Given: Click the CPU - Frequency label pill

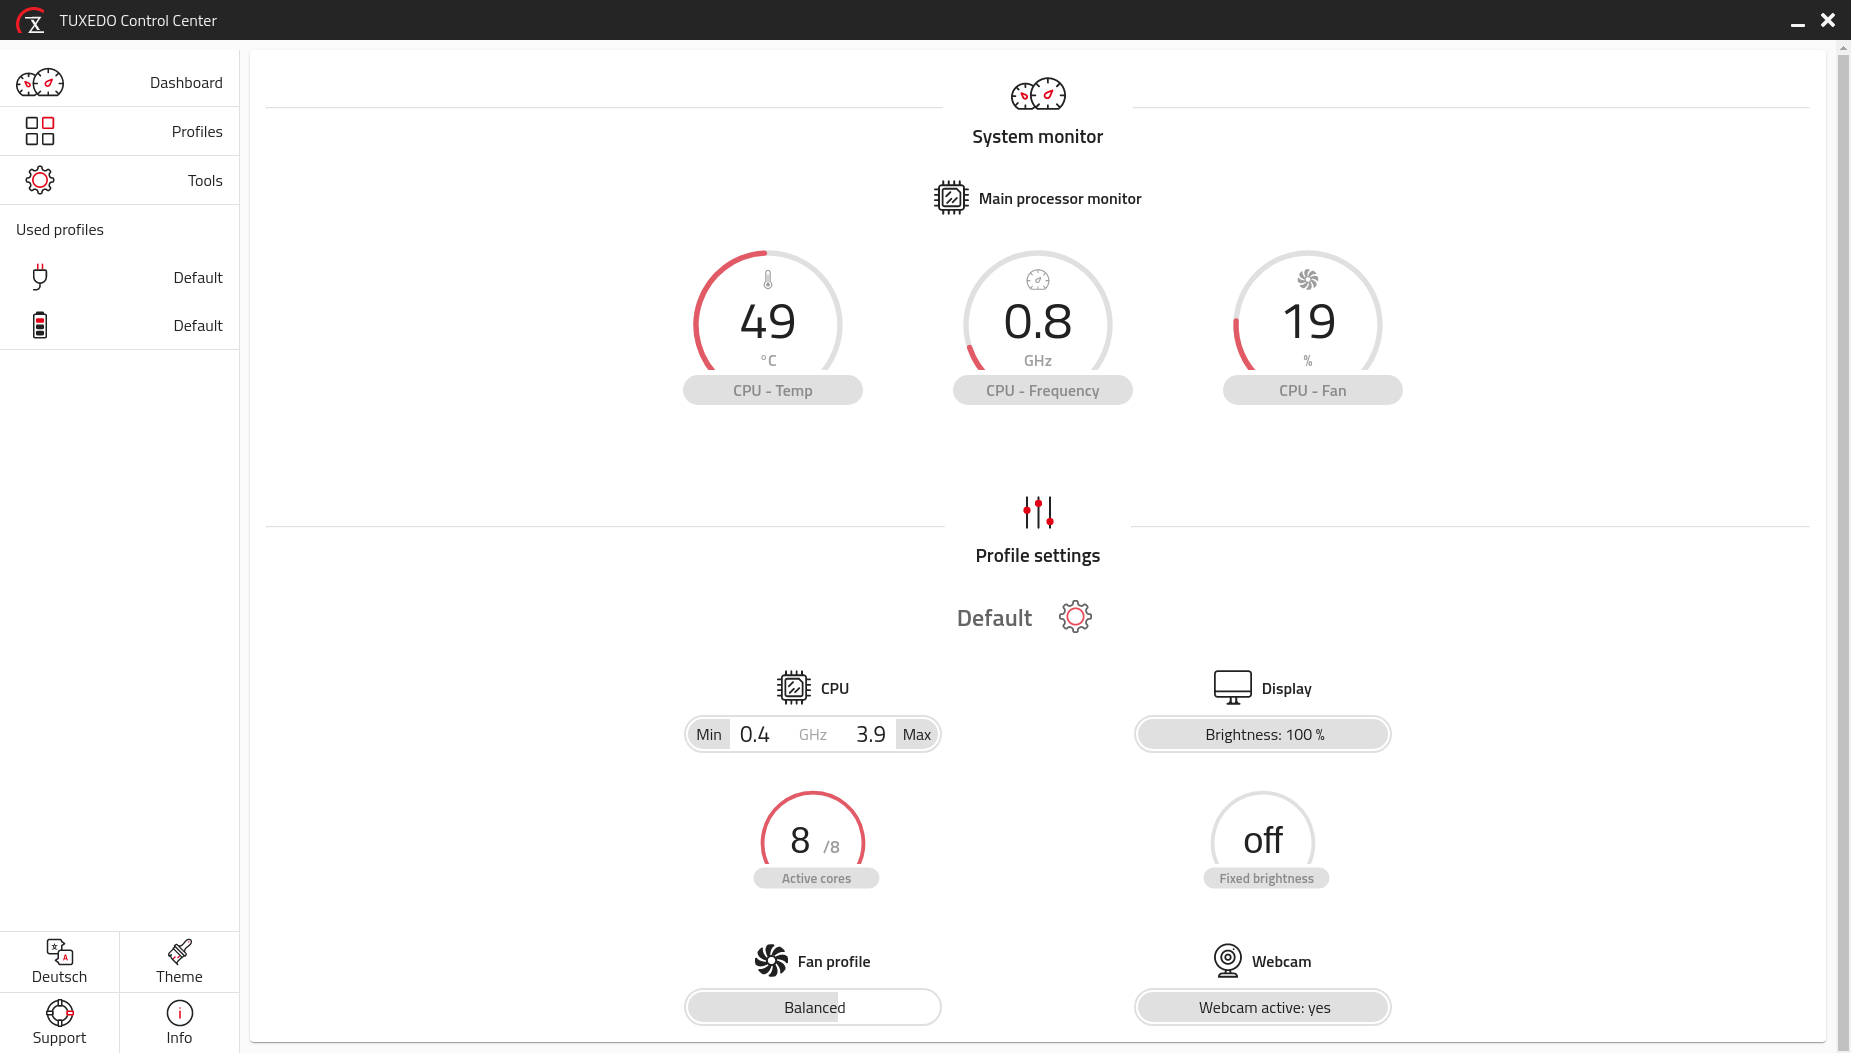Looking at the screenshot, I should 1043,390.
